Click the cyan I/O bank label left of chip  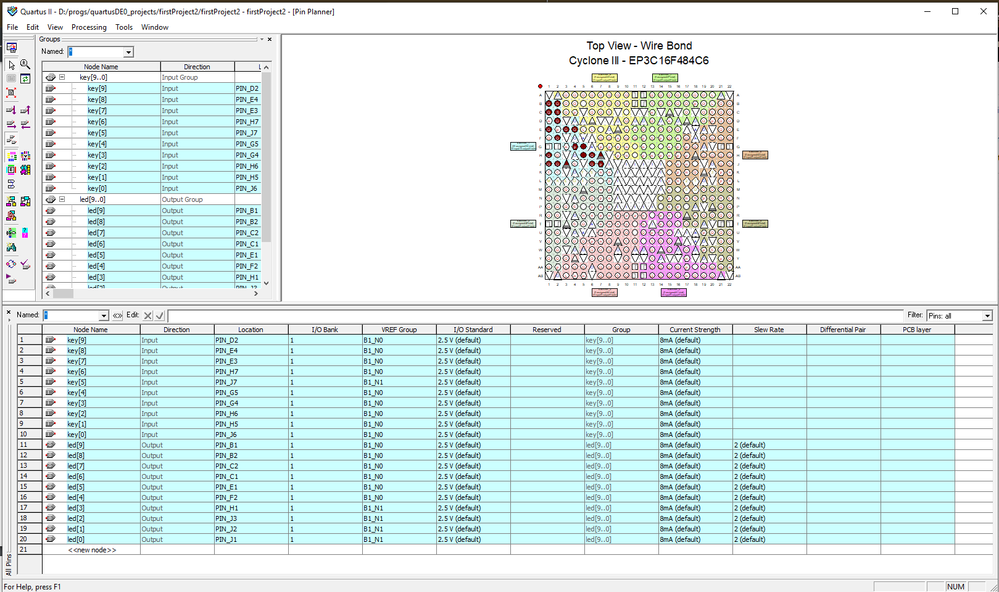tap(523, 147)
